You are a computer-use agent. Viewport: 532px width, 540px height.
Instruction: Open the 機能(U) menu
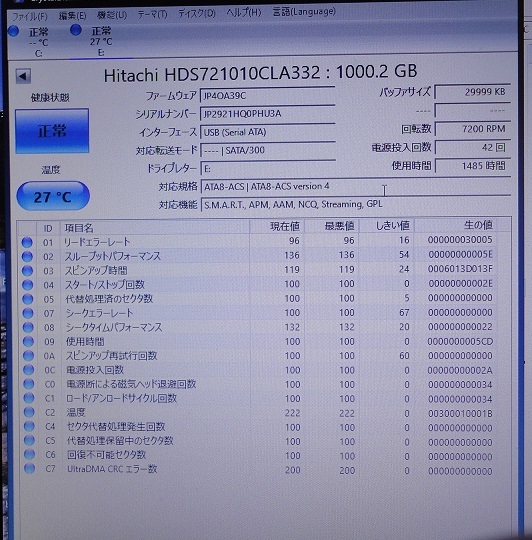click(112, 15)
